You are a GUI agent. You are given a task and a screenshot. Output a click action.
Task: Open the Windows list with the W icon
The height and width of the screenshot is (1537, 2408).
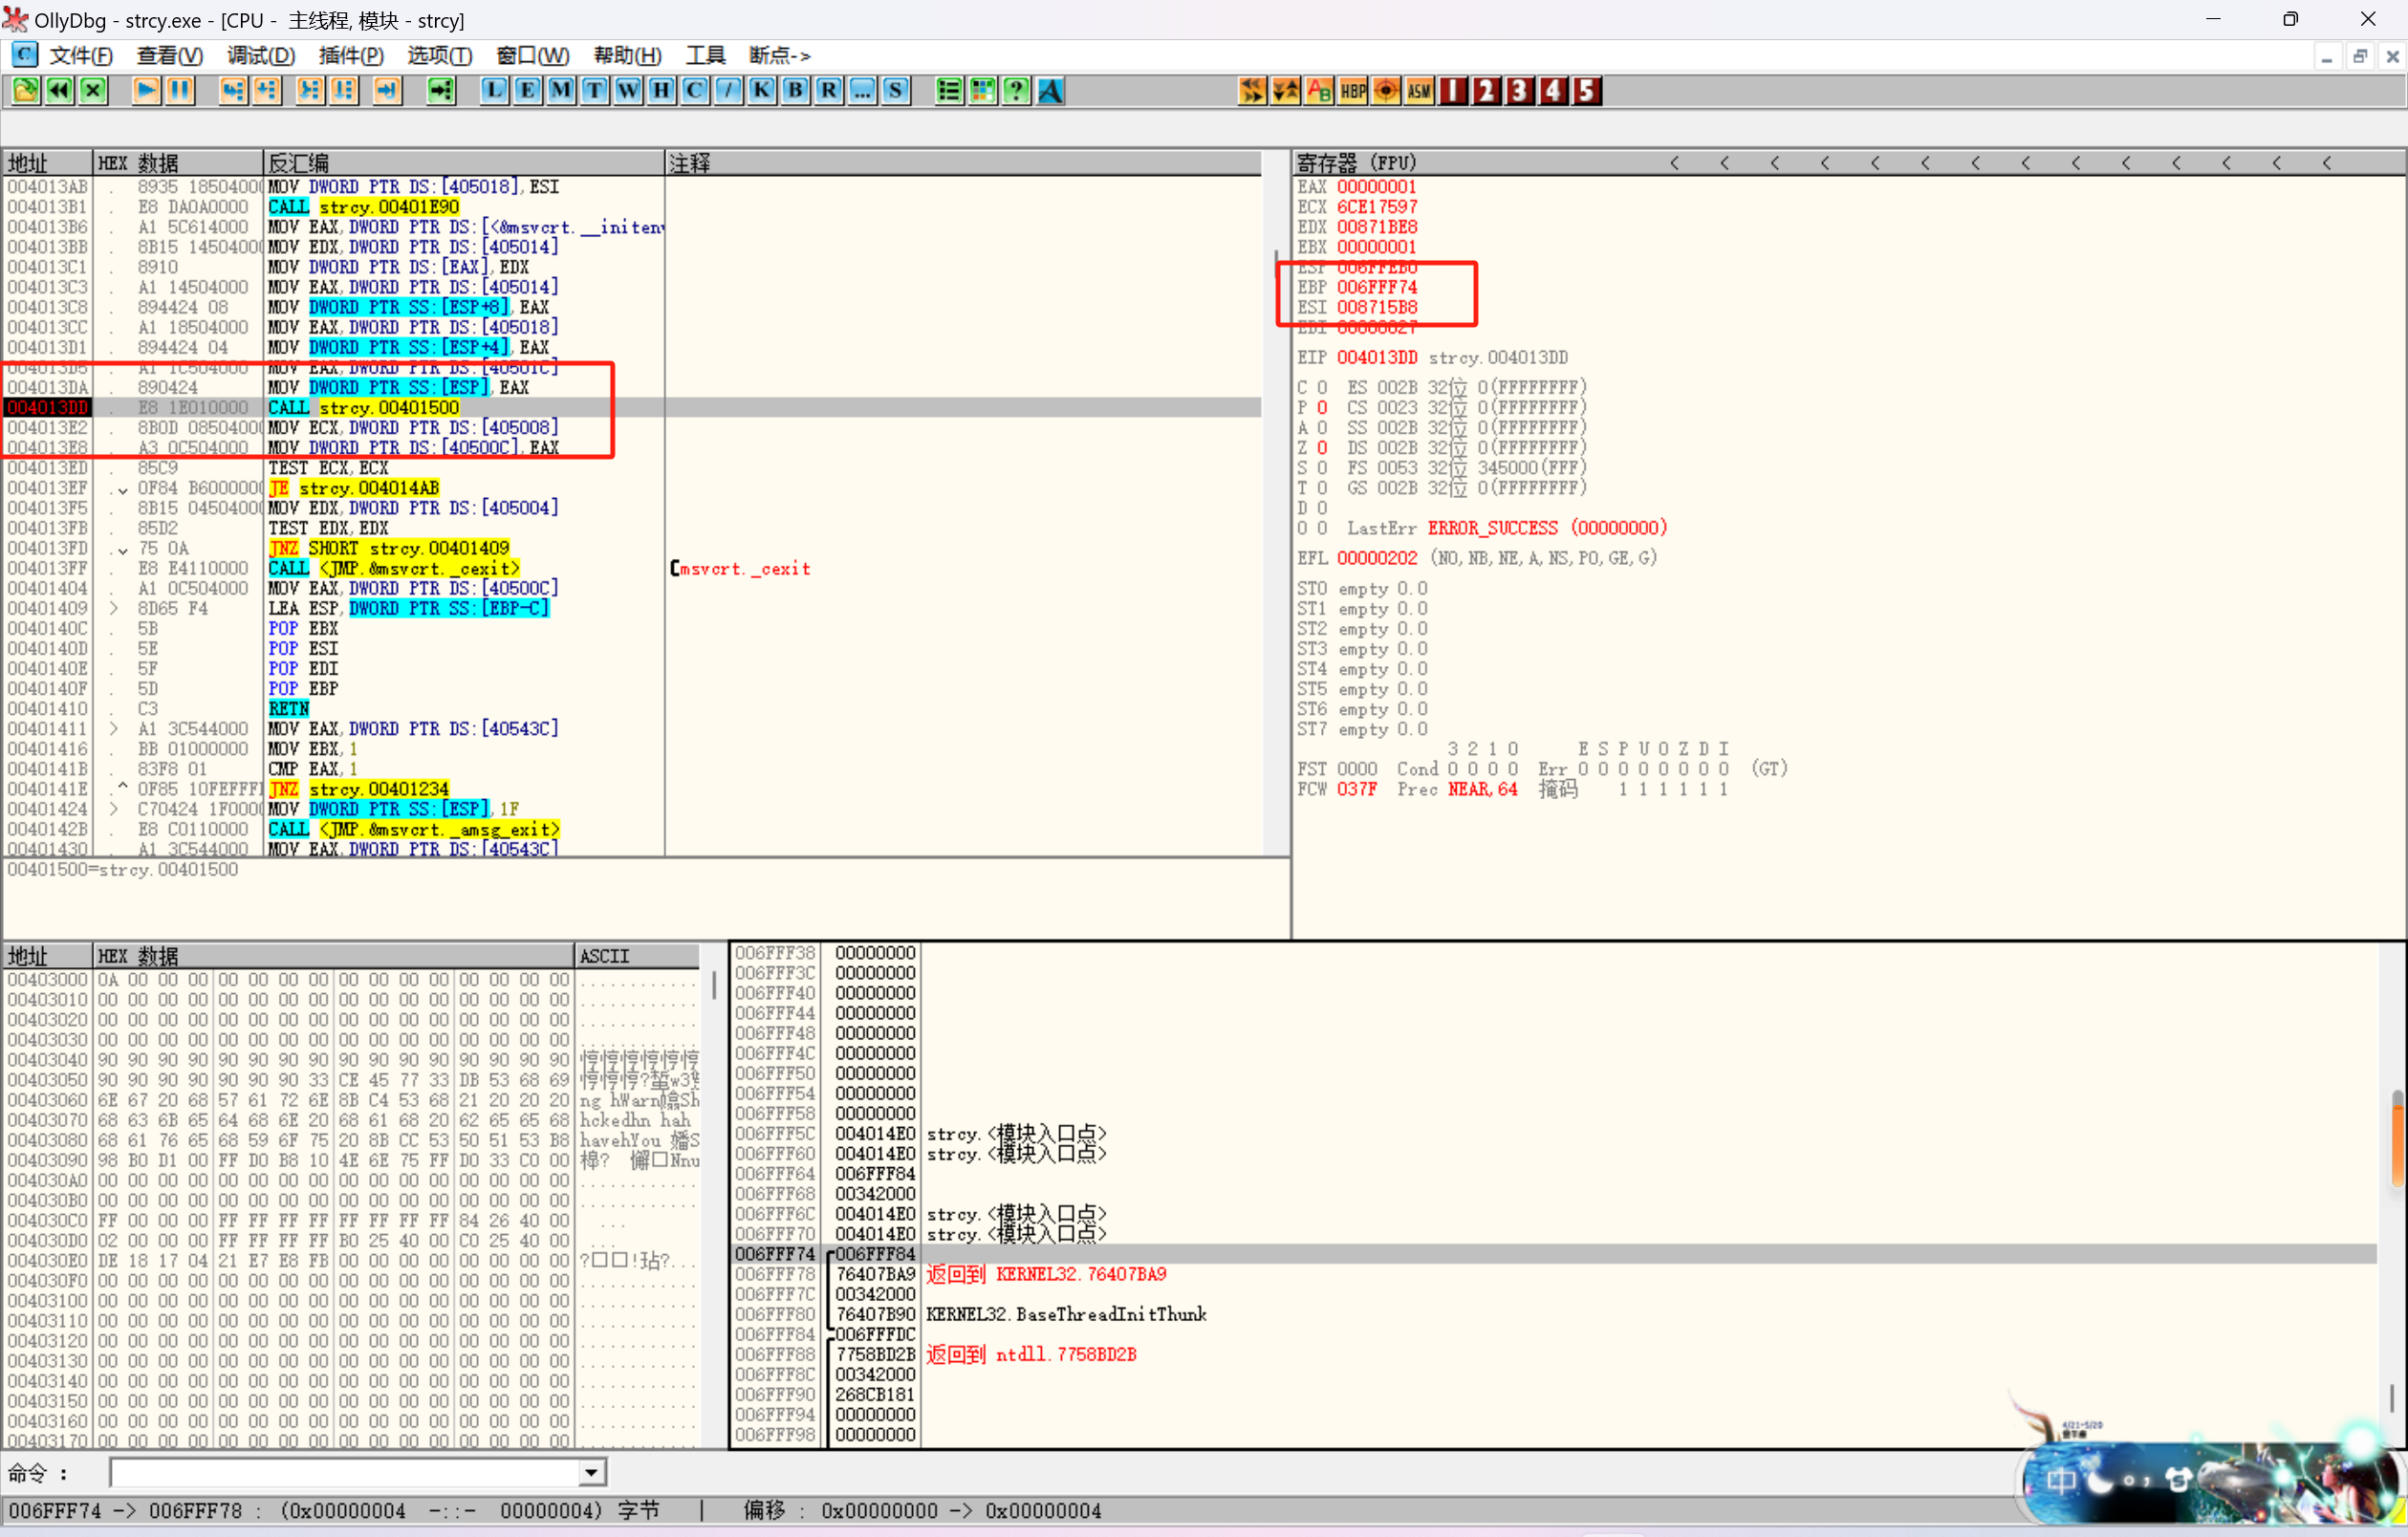pos(628,91)
